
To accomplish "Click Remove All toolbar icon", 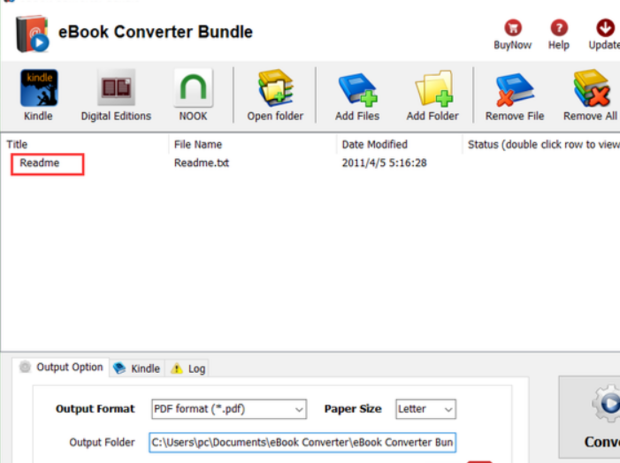I will [x=592, y=88].
